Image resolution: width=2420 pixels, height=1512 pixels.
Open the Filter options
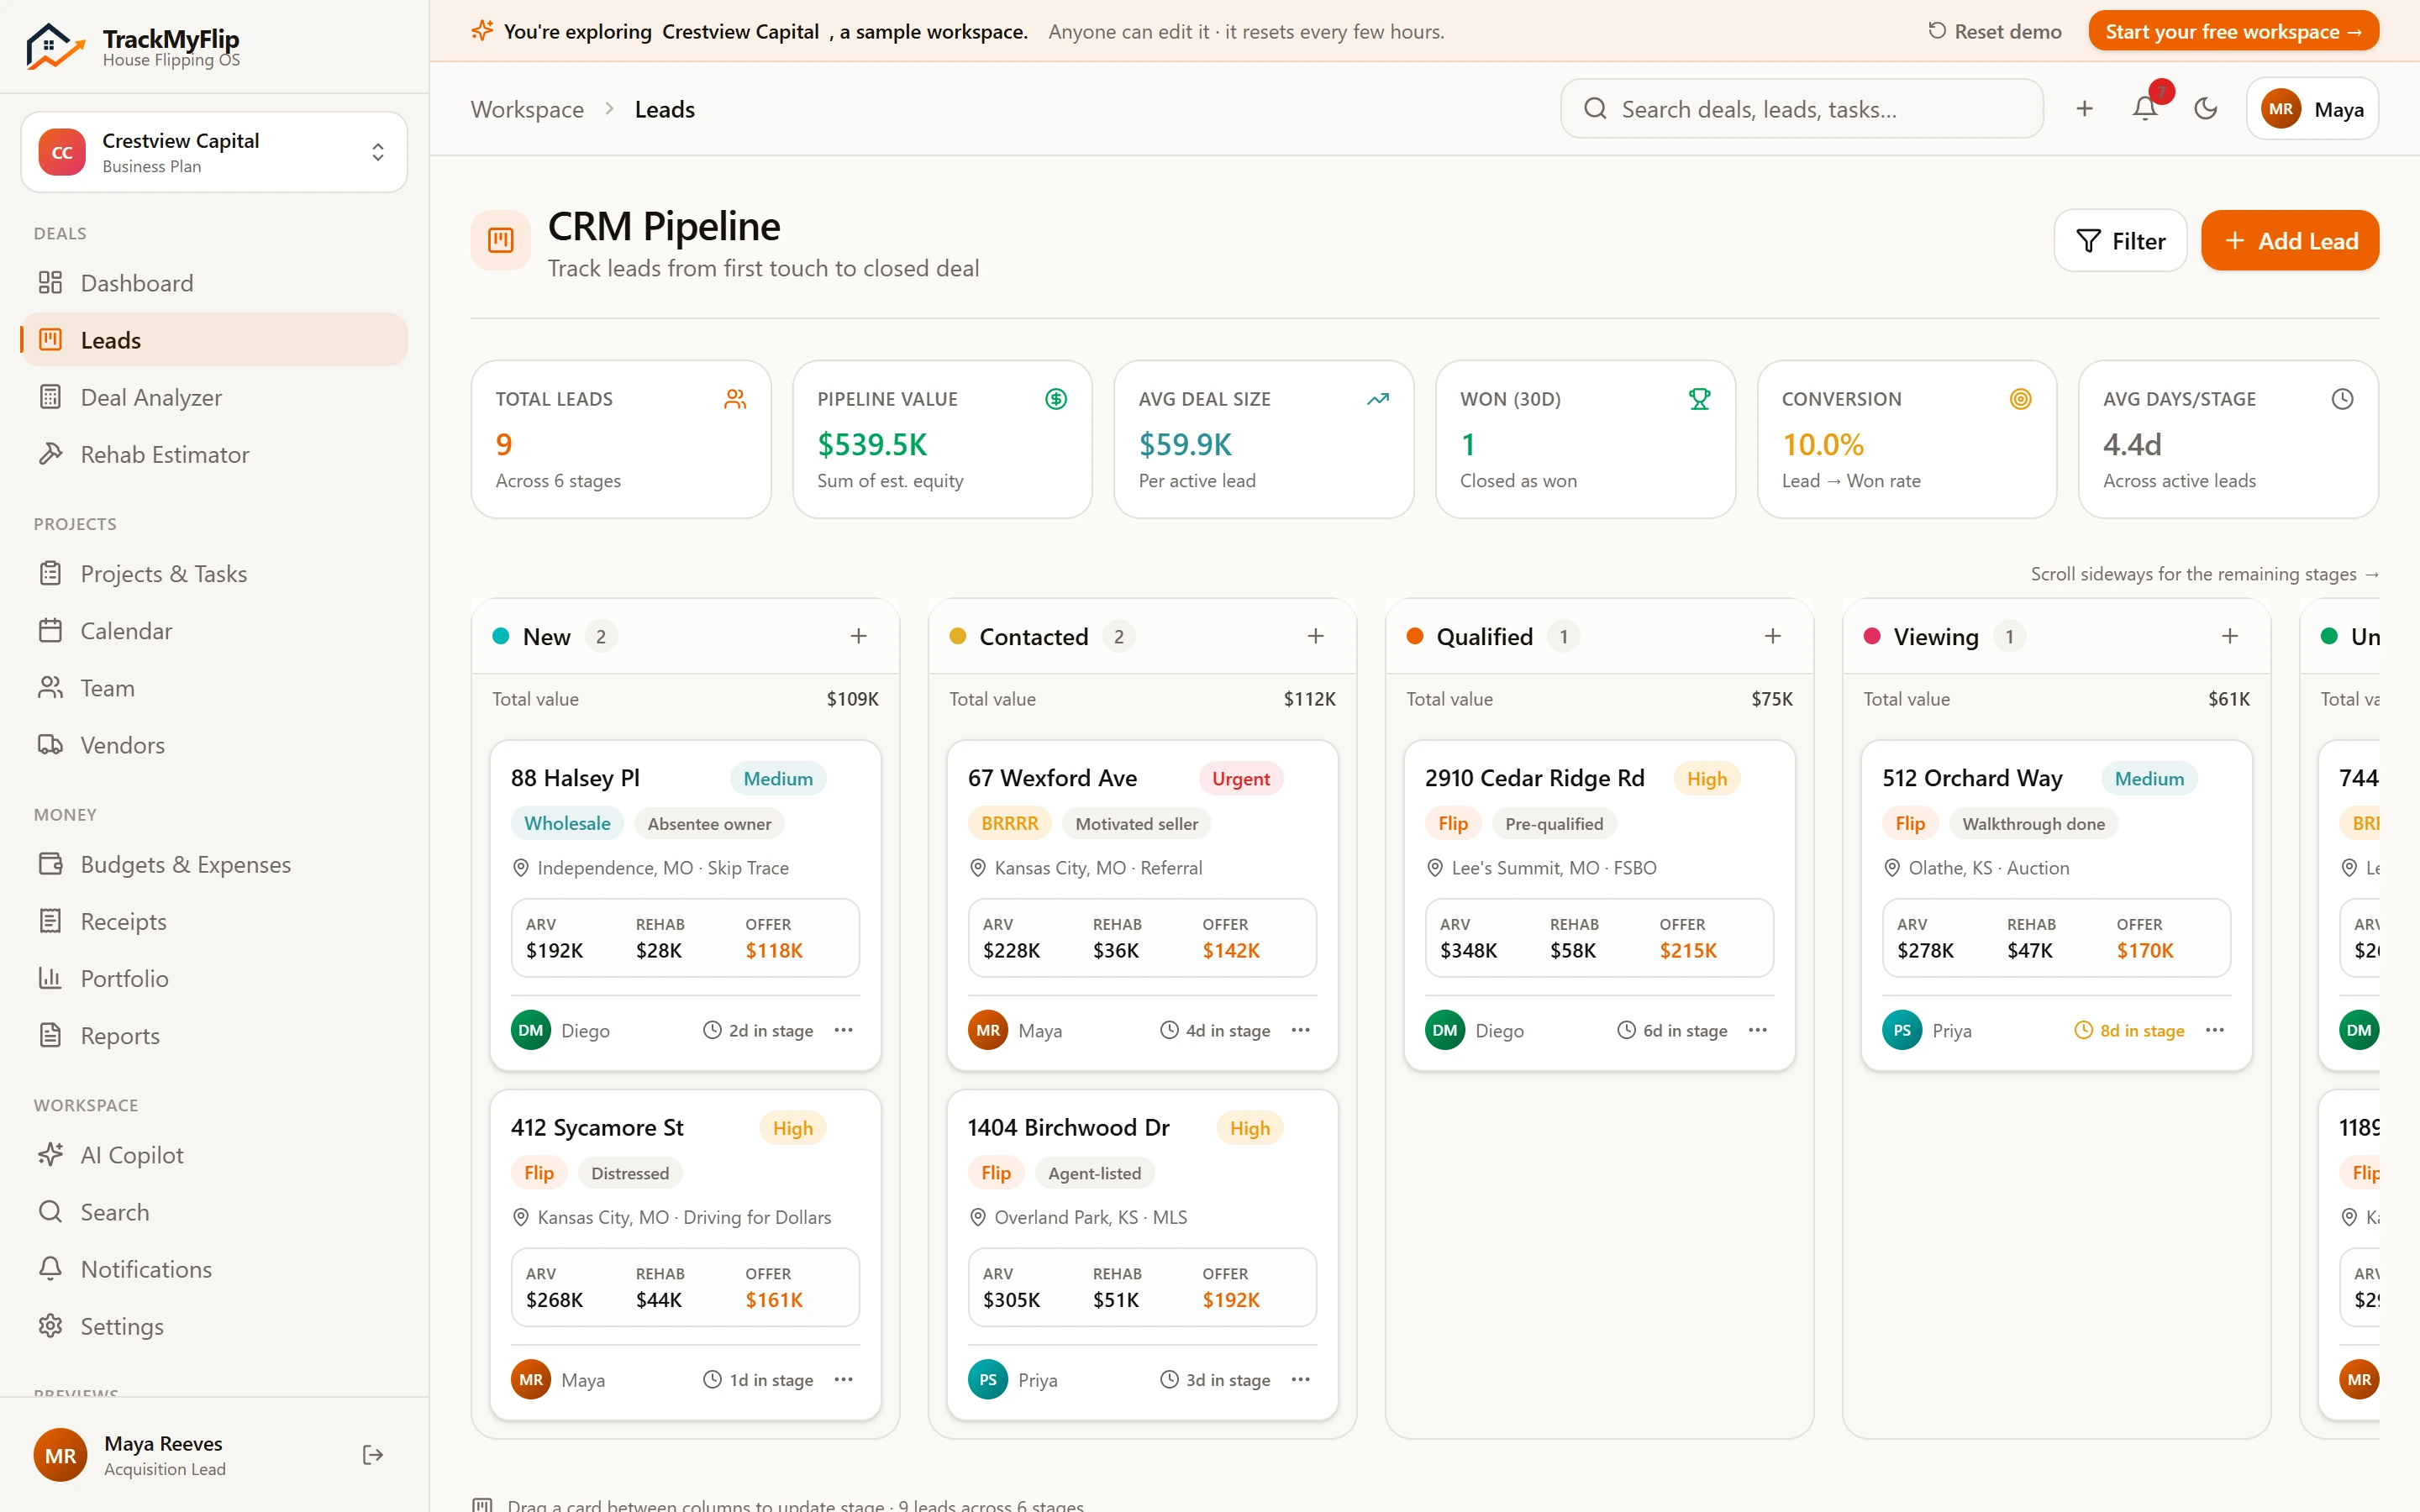[x=2120, y=240]
